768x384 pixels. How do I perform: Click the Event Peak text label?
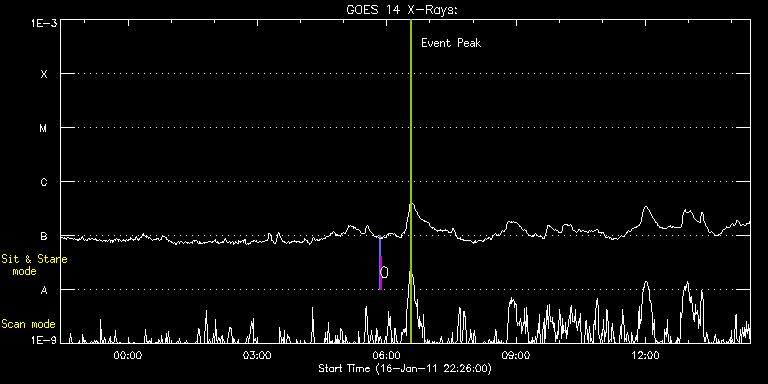point(451,43)
